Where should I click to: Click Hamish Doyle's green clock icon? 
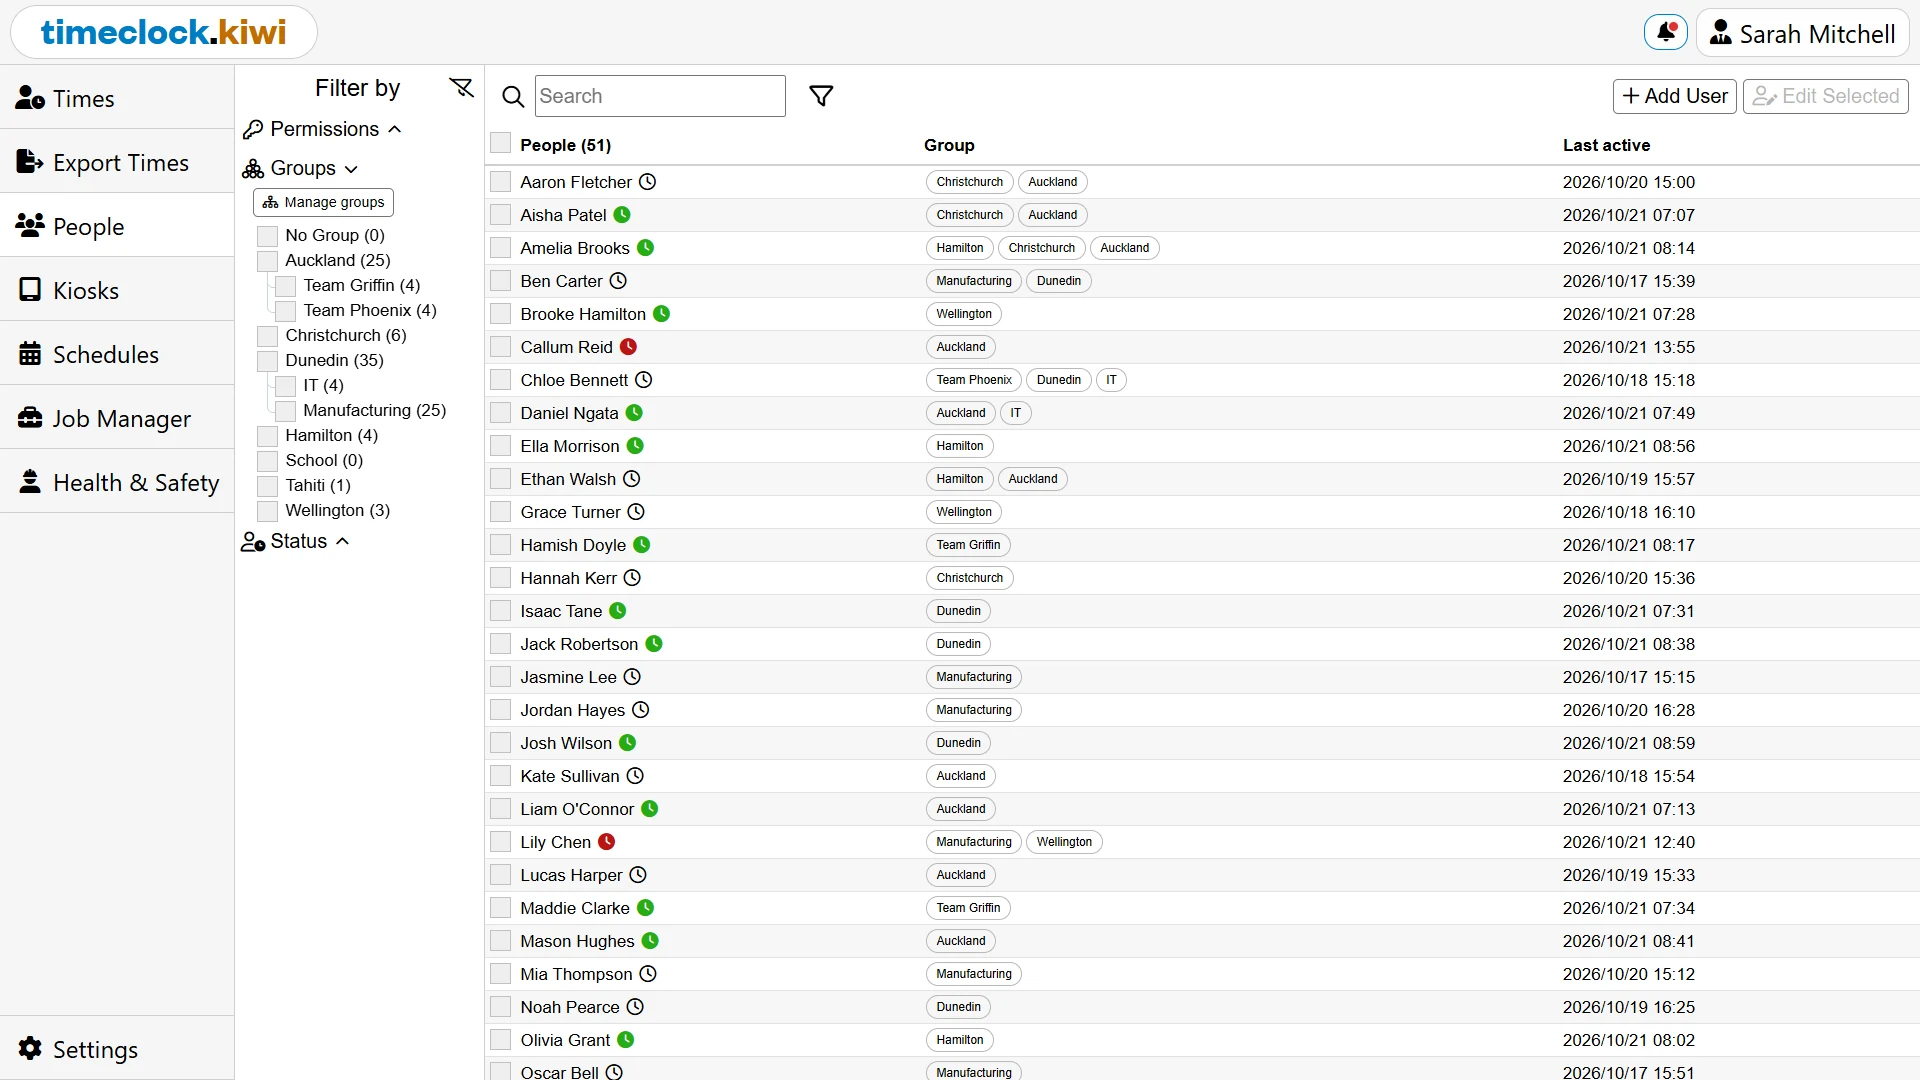click(642, 545)
